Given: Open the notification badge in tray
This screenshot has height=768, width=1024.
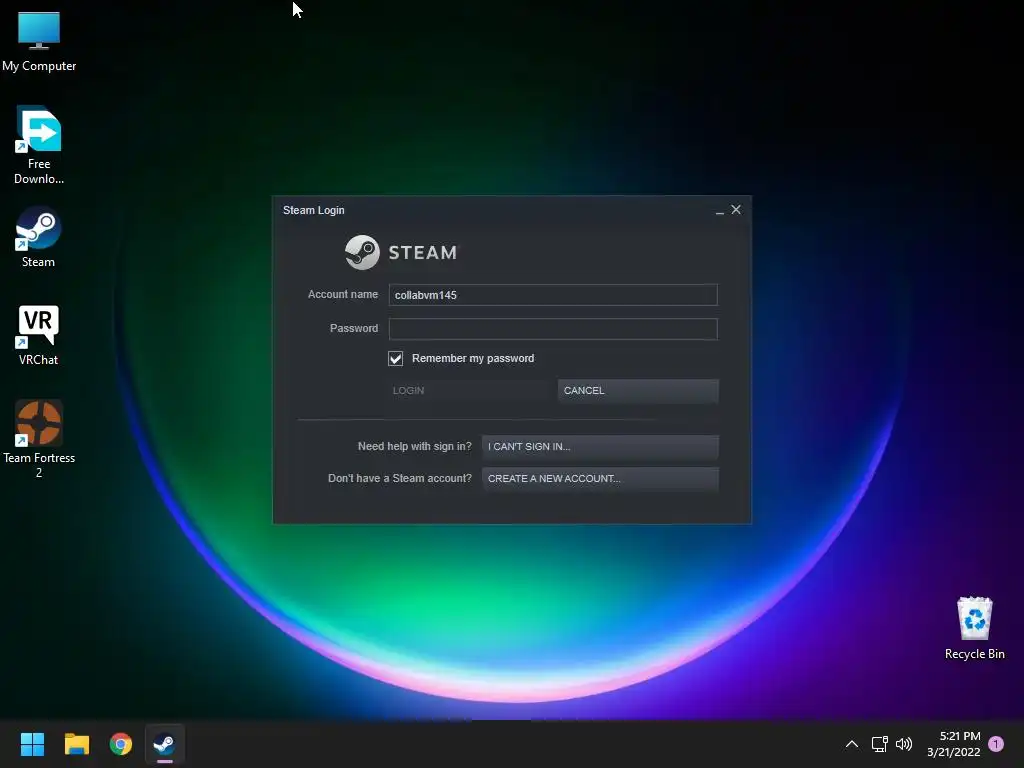Looking at the screenshot, I should coord(996,744).
